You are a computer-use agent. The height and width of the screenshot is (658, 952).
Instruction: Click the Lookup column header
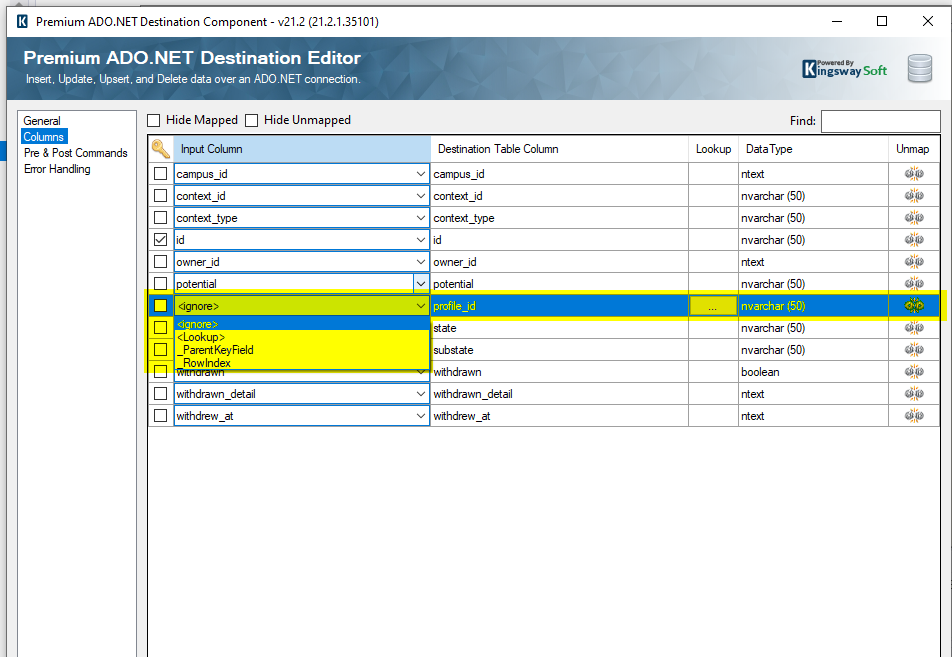click(713, 149)
